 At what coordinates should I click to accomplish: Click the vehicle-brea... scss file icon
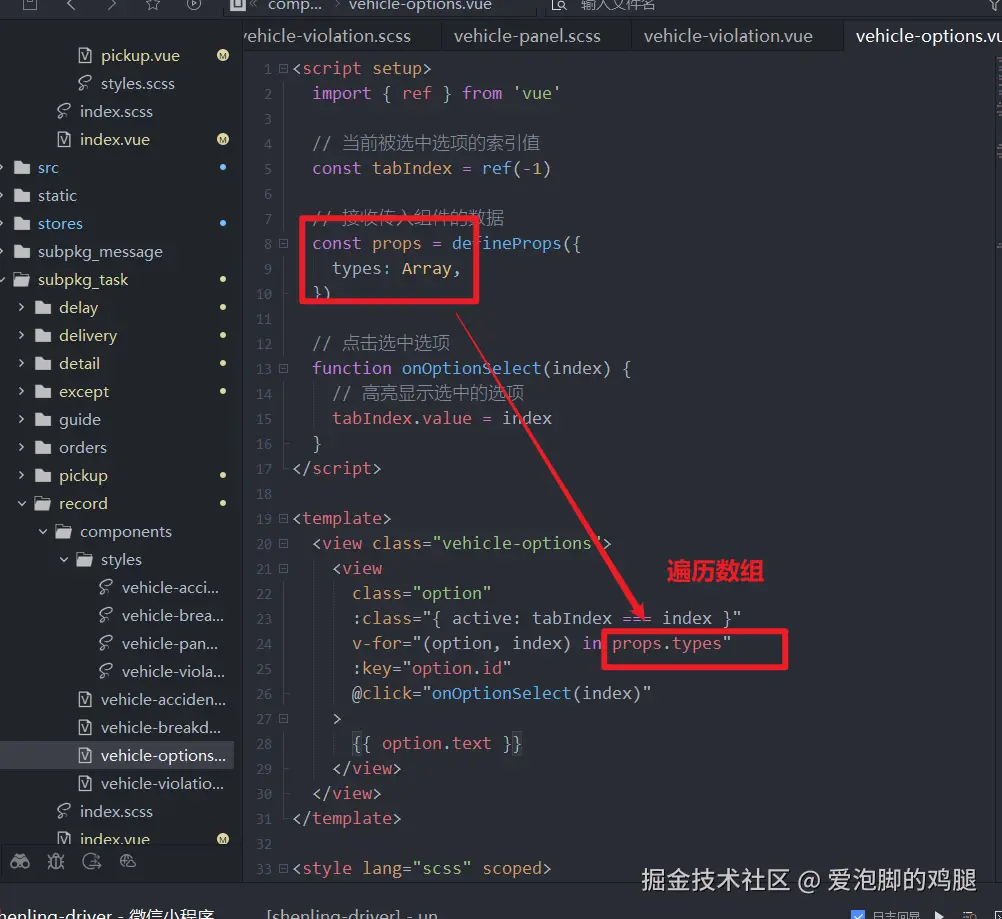(x=105, y=615)
